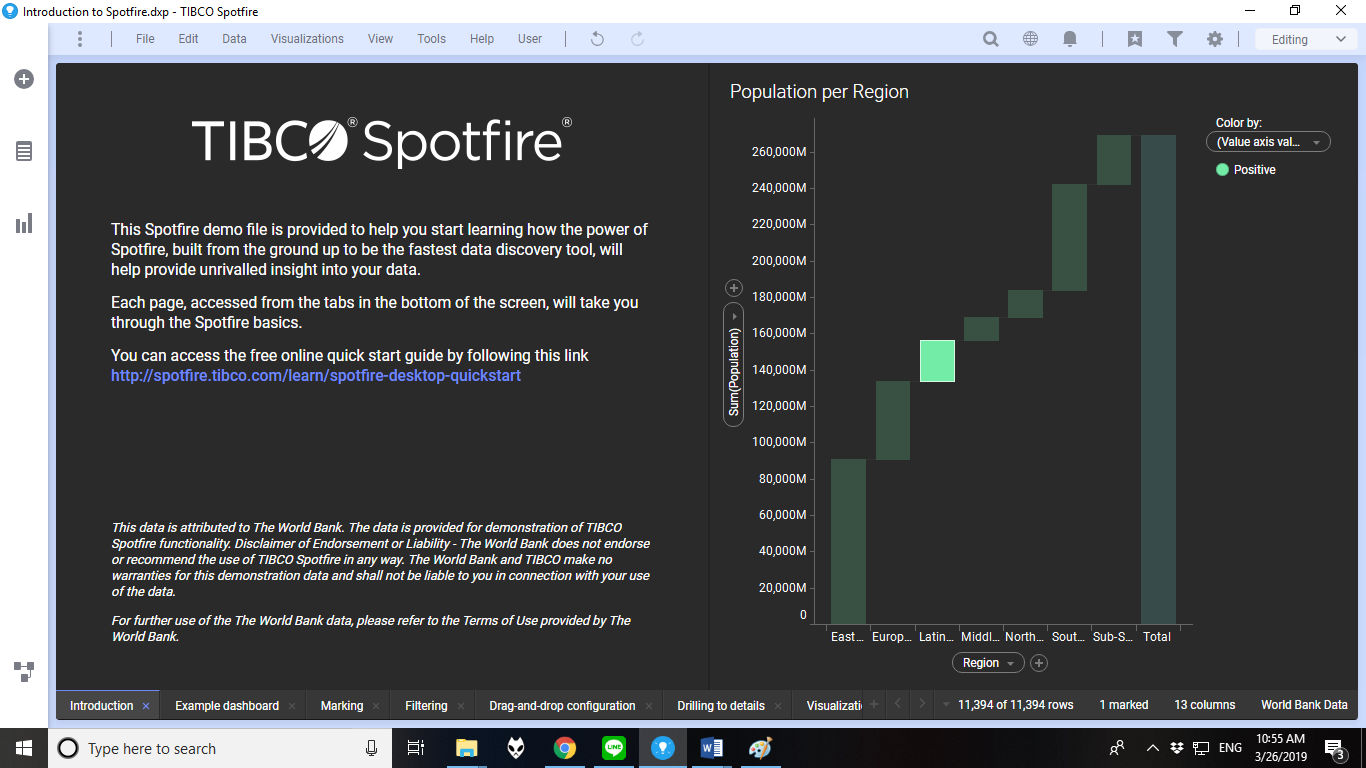Open the Windows Start menu
Screen dimensions: 1366x768
pos(24,748)
